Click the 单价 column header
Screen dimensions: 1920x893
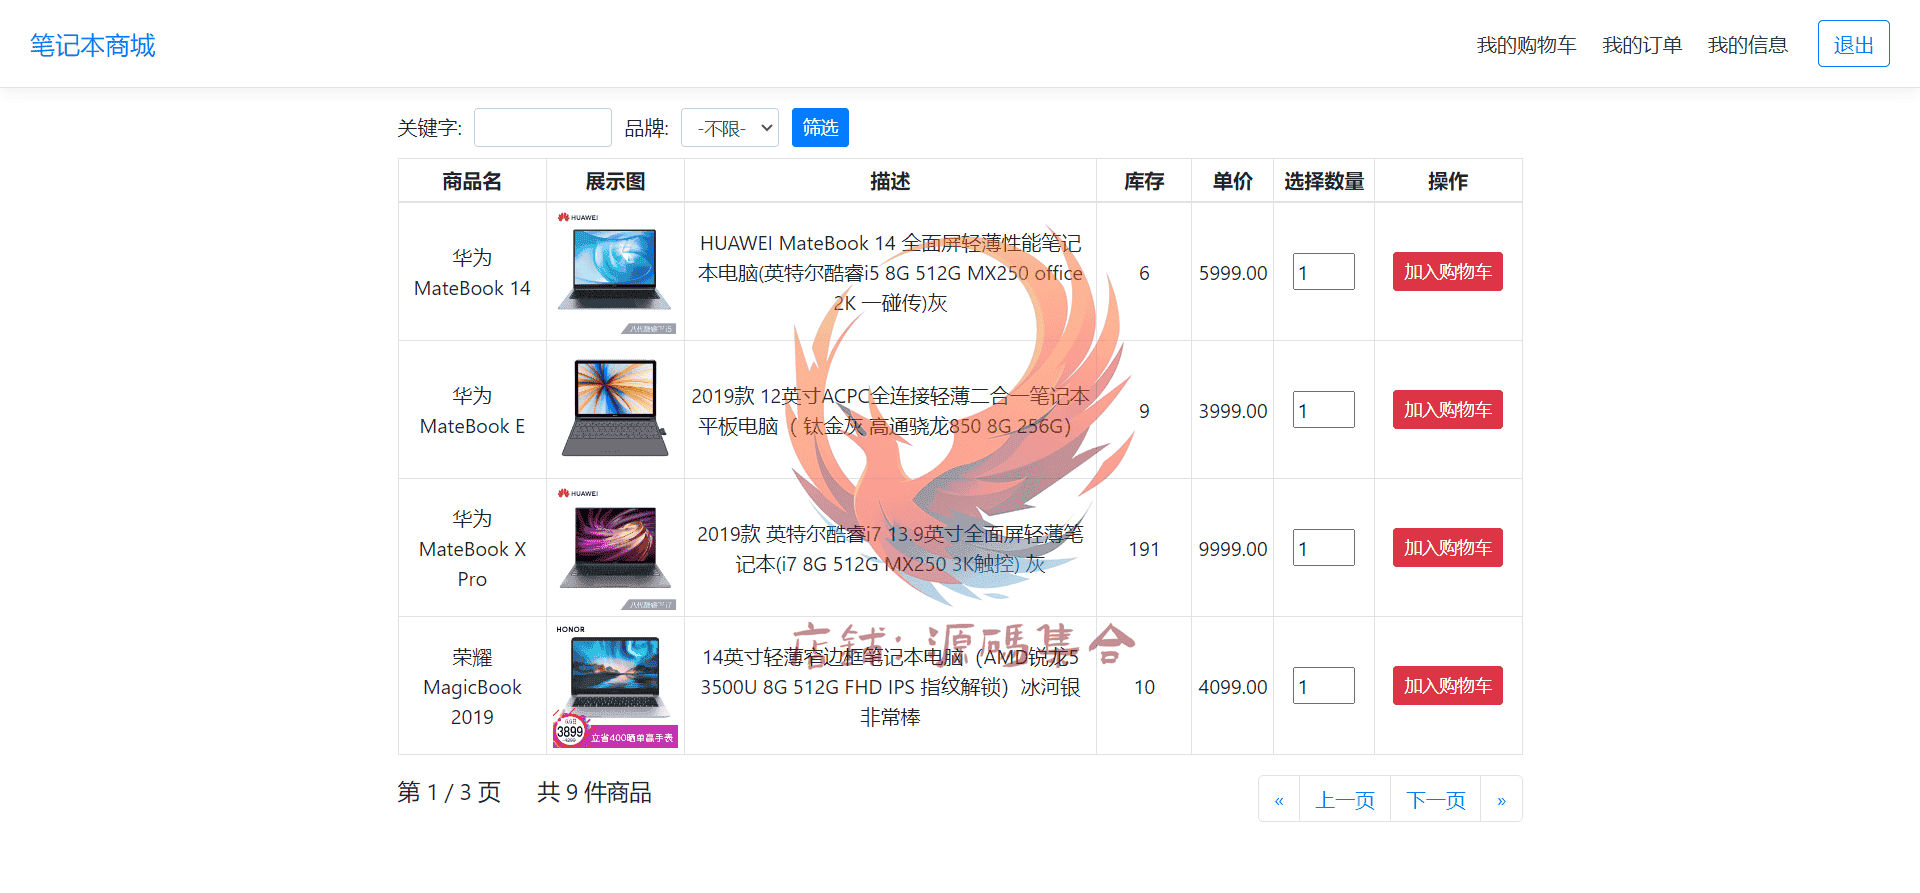tap(1233, 181)
